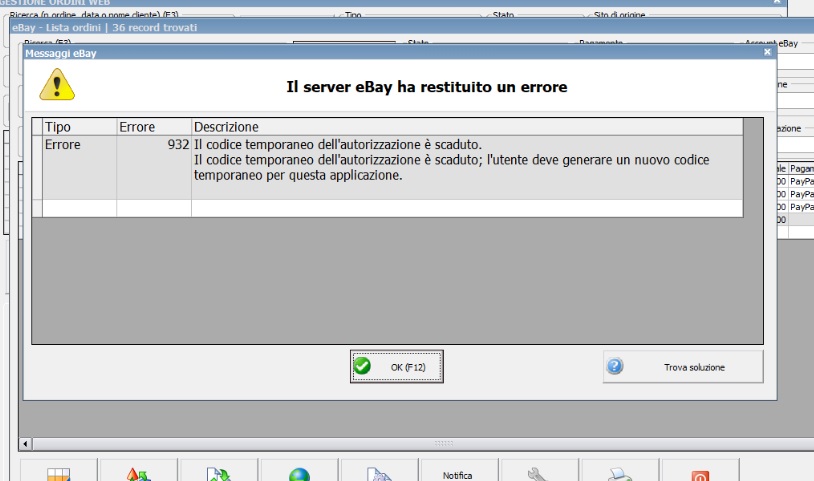Select the error code 932 cell

(154, 167)
